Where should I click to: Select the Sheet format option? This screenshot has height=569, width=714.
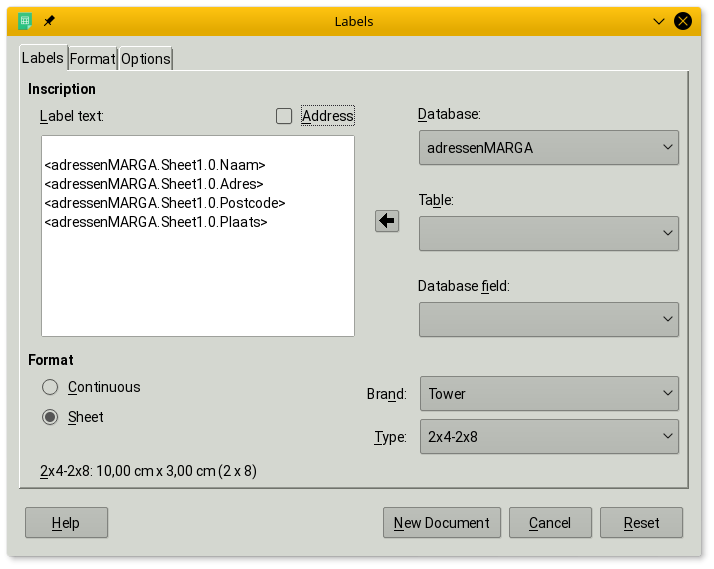pos(50,417)
